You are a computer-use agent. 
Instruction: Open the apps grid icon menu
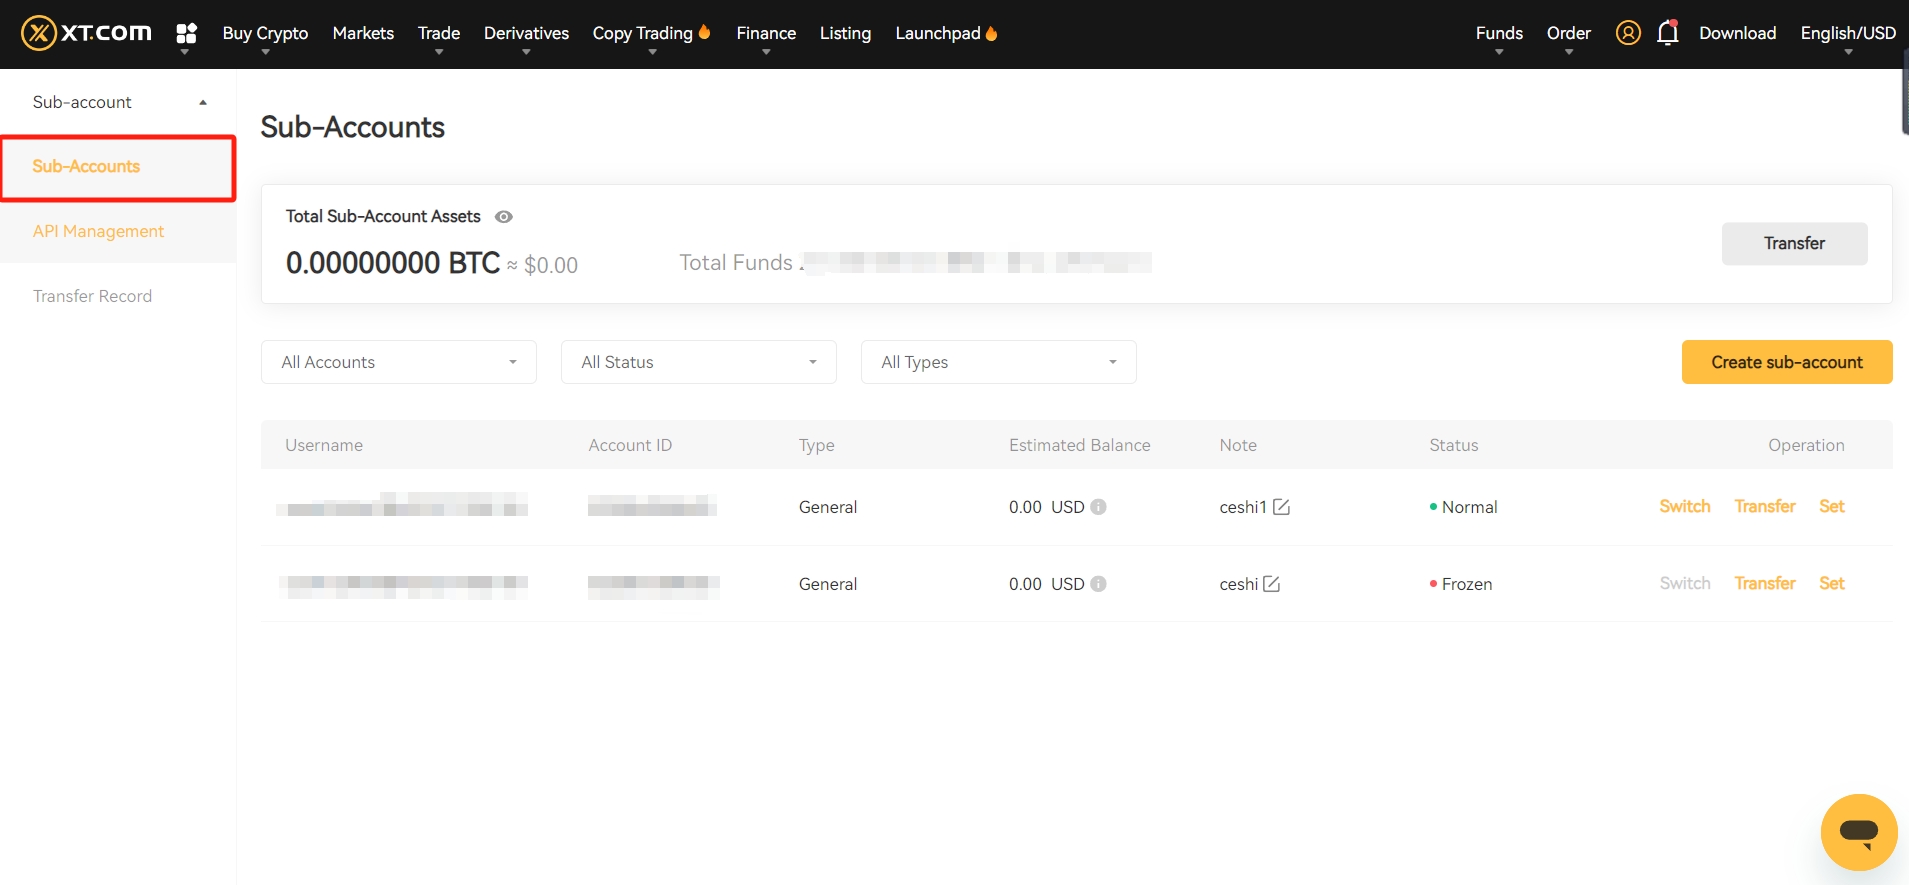point(186,34)
